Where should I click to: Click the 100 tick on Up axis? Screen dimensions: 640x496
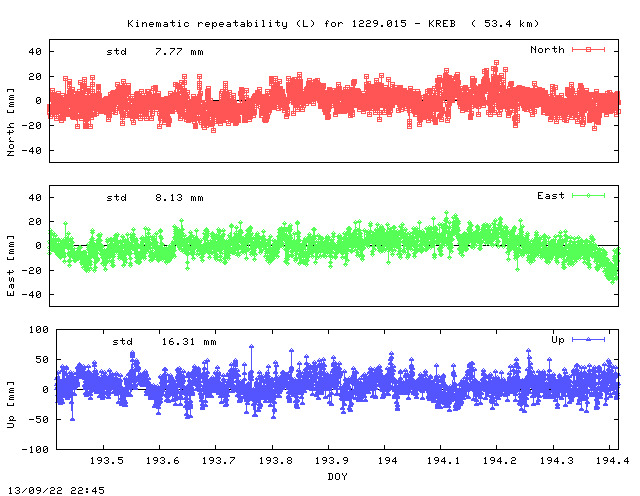coord(39,330)
